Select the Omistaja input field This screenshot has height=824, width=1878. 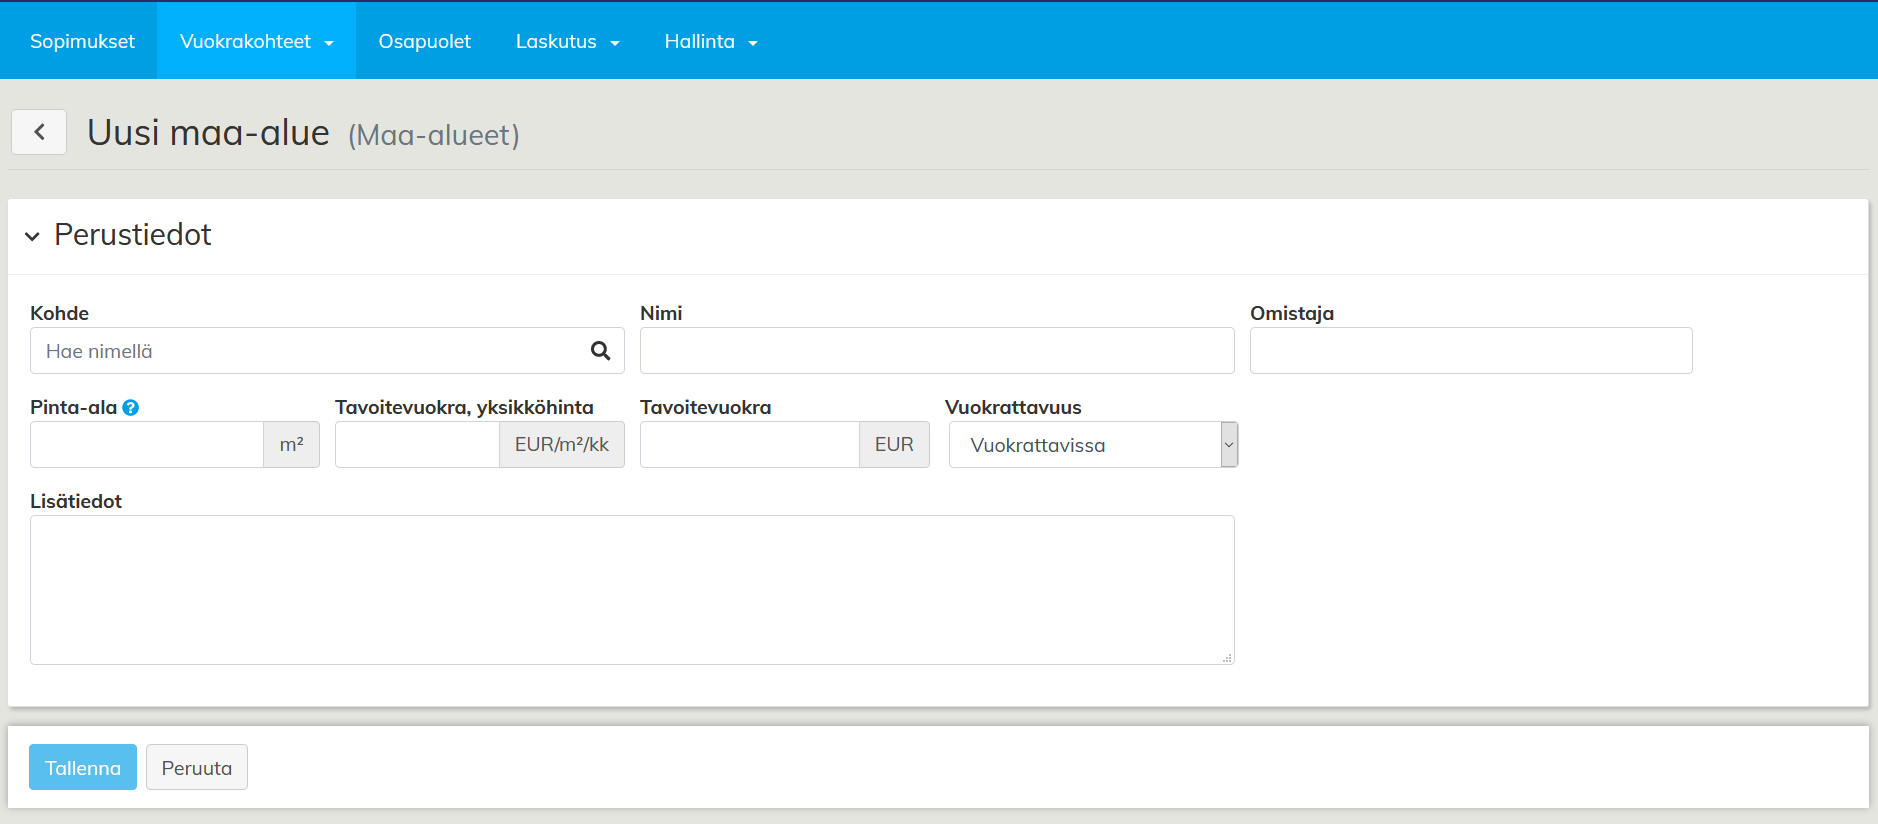pyautogui.click(x=1470, y=351)
